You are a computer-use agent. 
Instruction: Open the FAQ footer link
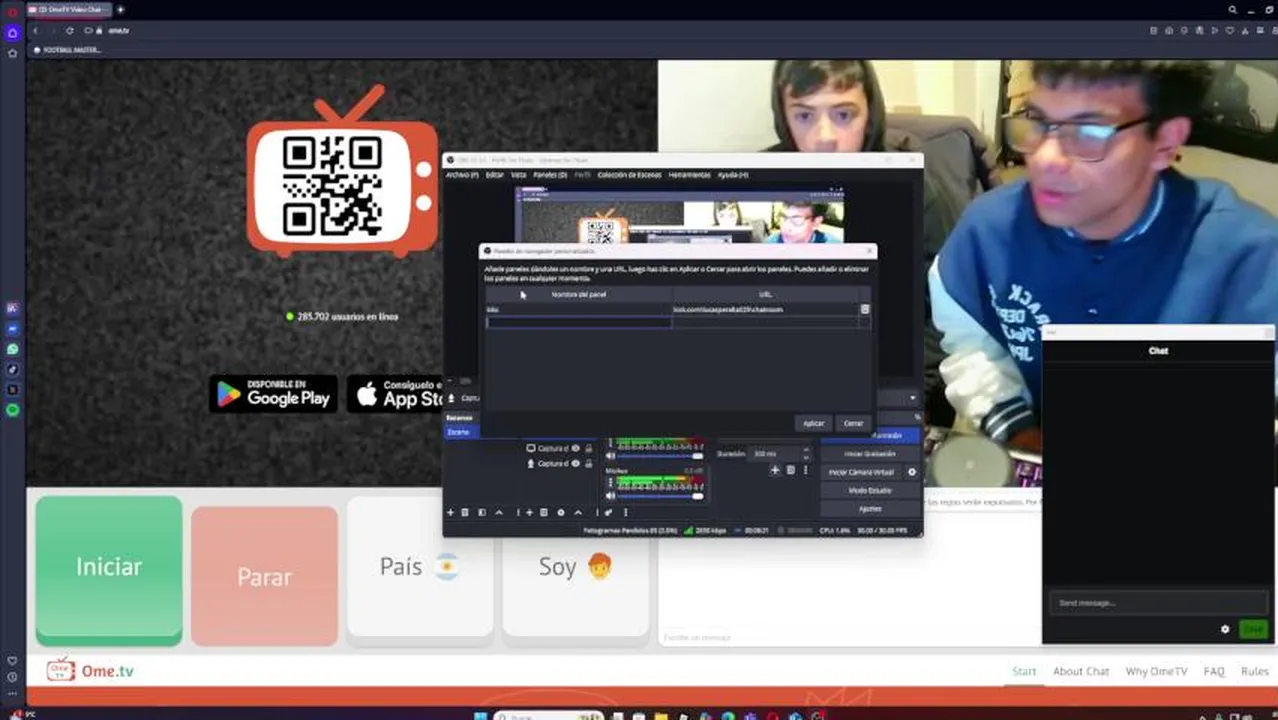point(1214,671)
